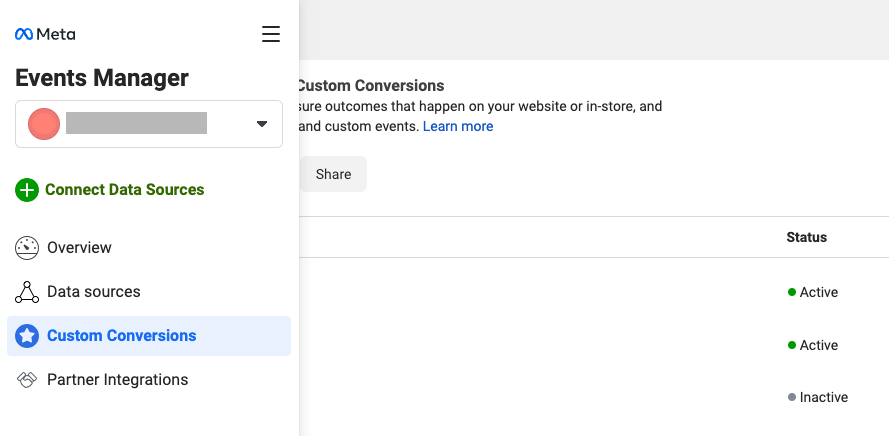This screenshot has height=436, width=889.
Task: Click the Data sources node icon
Action: pos(27,292)
